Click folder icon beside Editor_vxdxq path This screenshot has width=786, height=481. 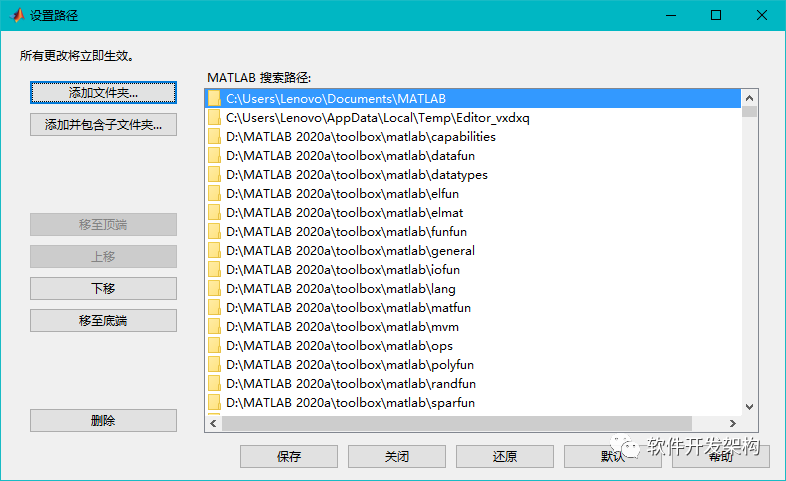[x=215, y=118]
